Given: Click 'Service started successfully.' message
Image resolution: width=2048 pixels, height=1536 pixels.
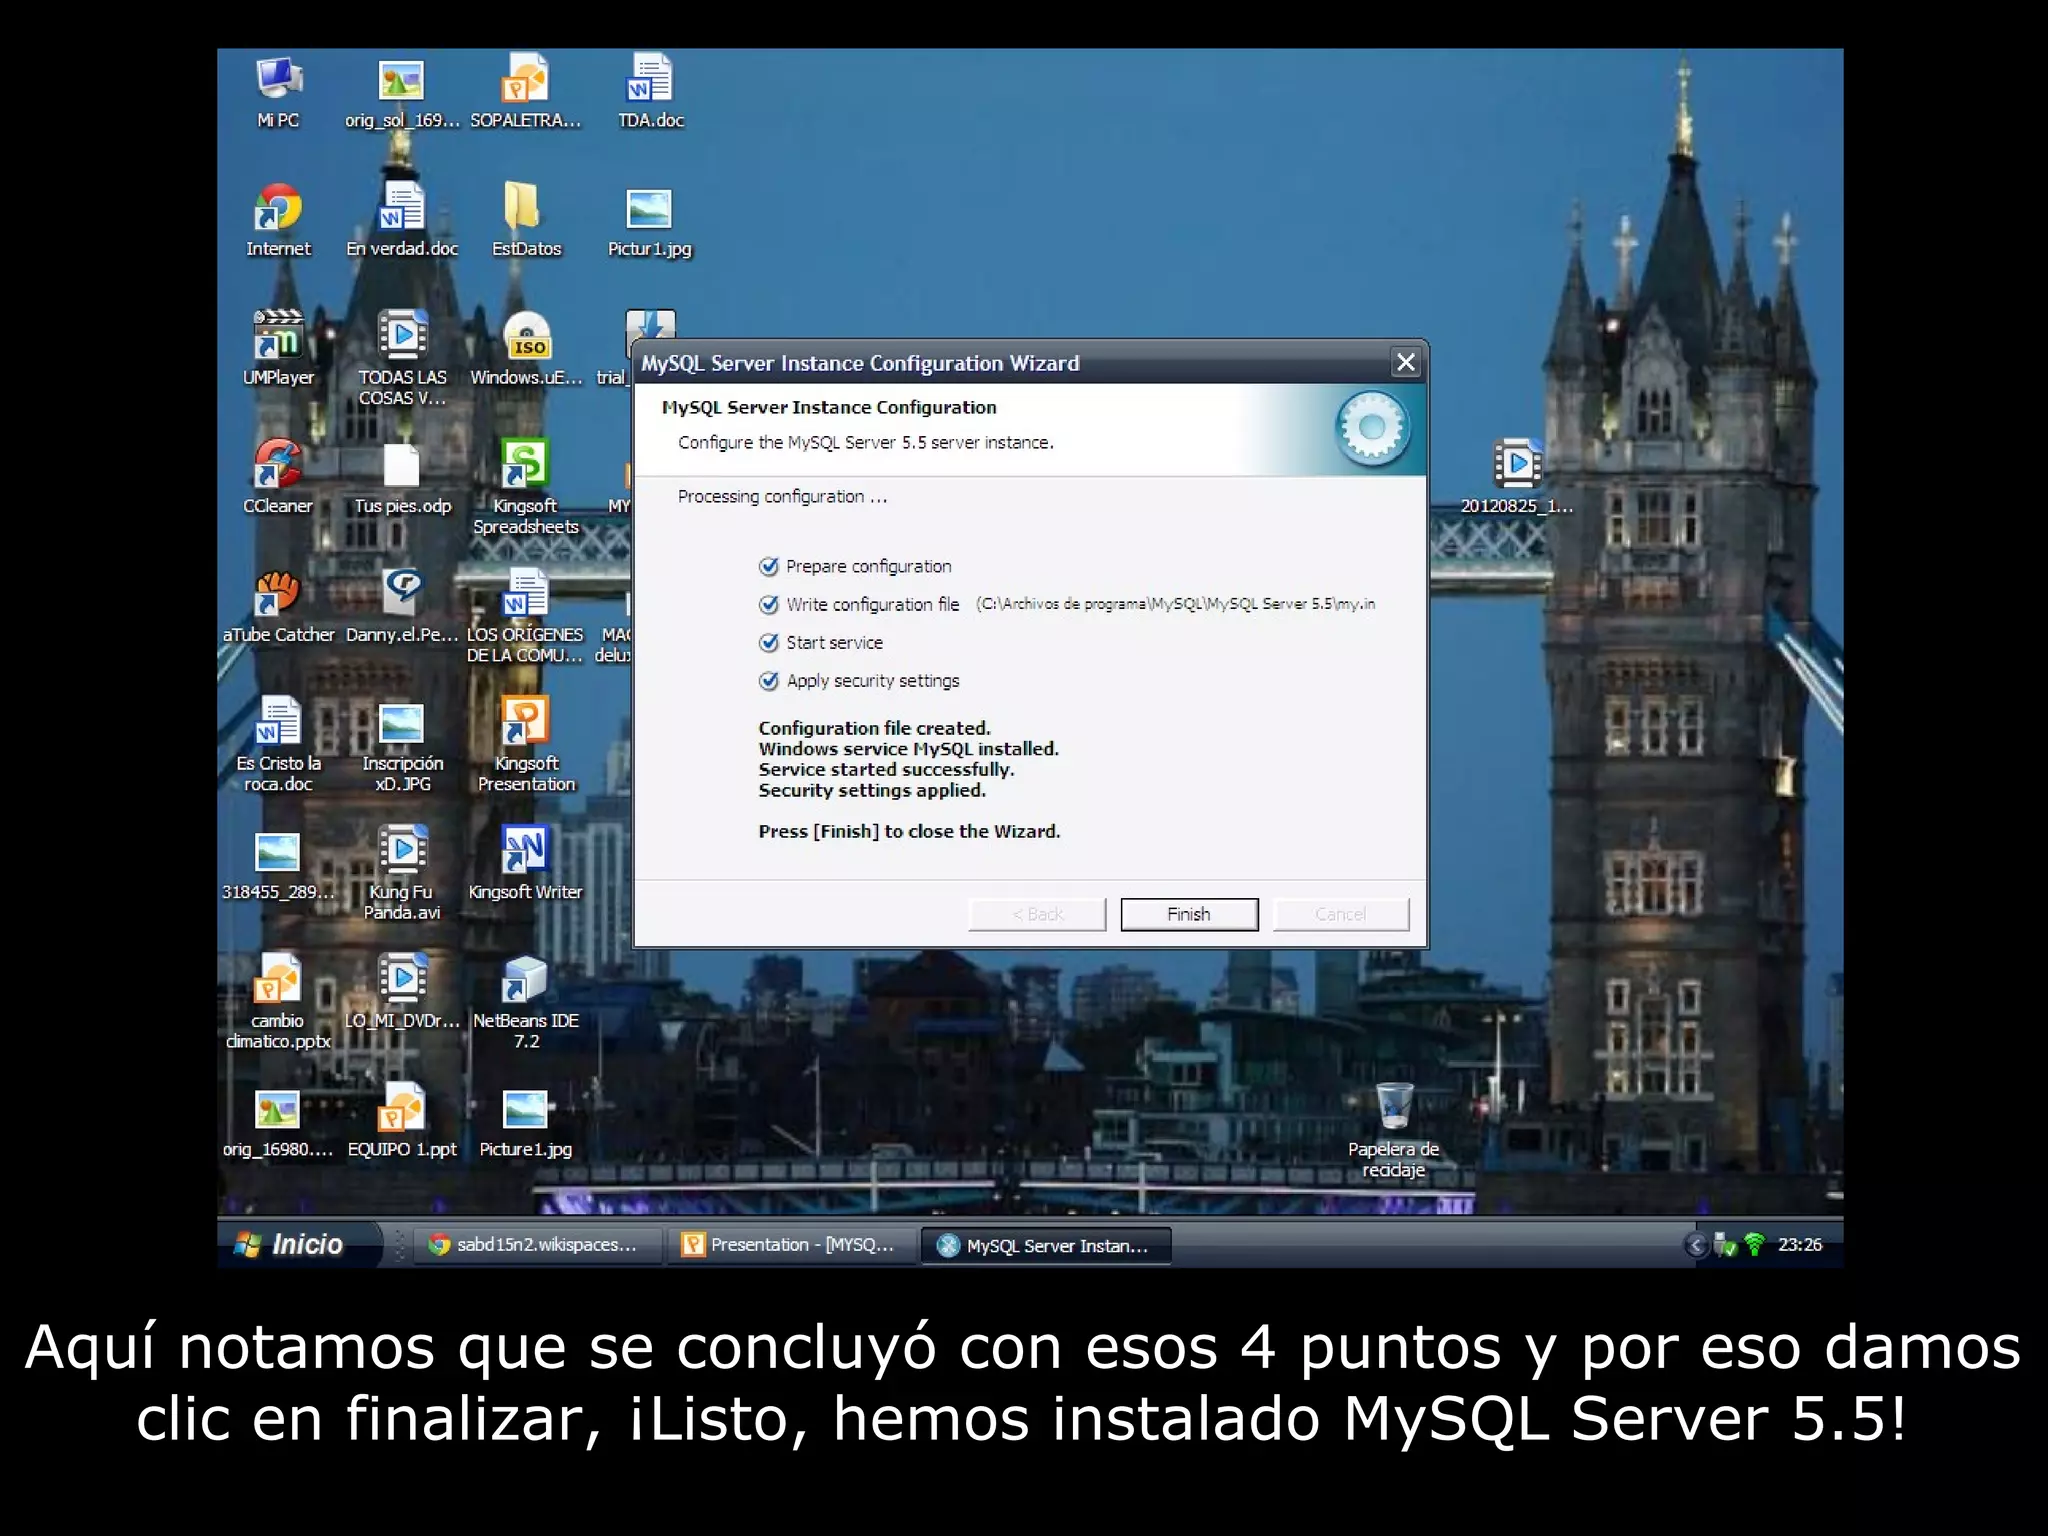Looking at the screenshot, I should [x=886, y=769].
